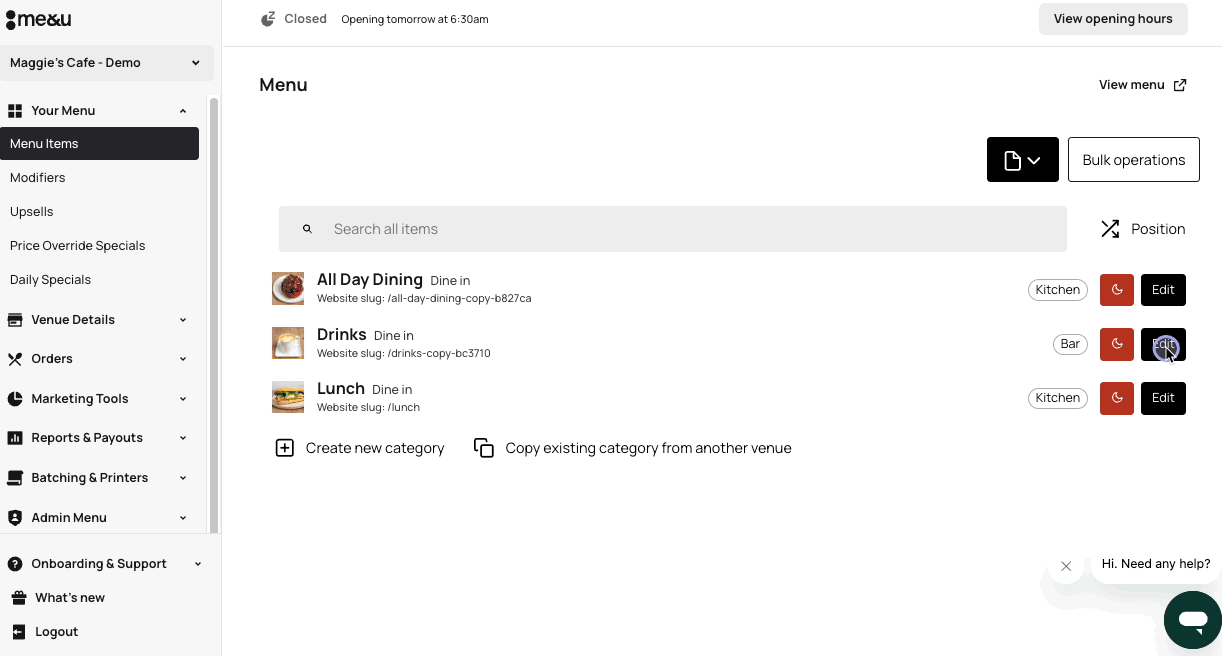Click the external link icon beside View menu
The image size is (1222, 656).
pos(1180,85)
